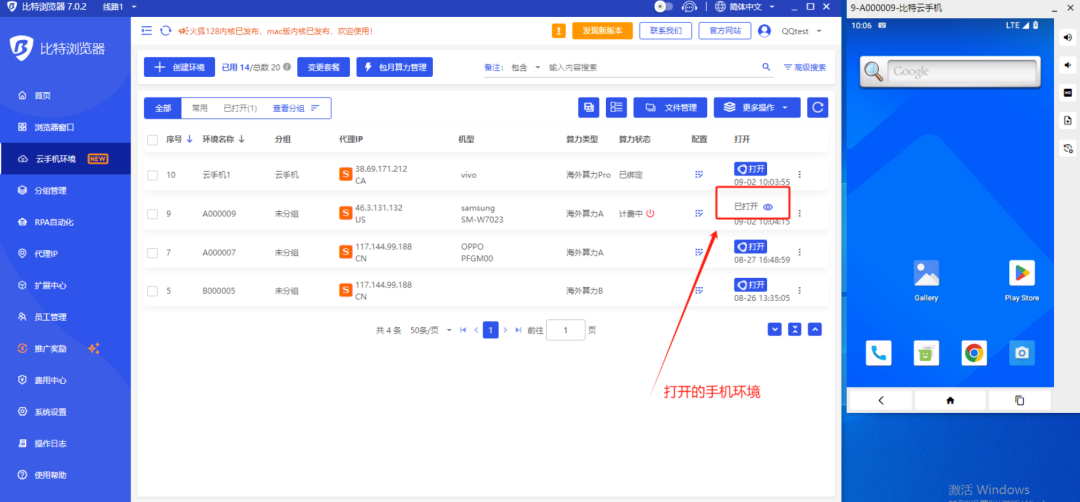Select the 全部 tab
The height and width of the screenshot is (502, 1080).
pos(163,108)
